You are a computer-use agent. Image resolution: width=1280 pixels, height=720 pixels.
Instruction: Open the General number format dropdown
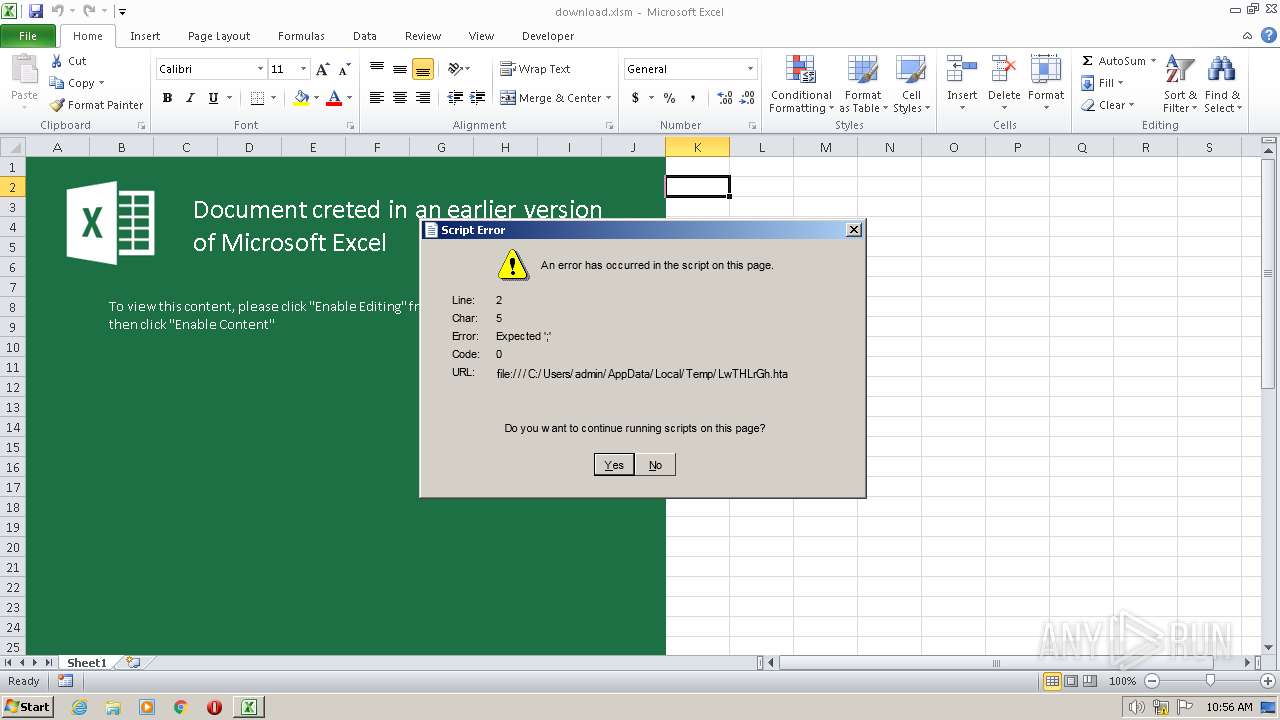(x=750, y=69)
